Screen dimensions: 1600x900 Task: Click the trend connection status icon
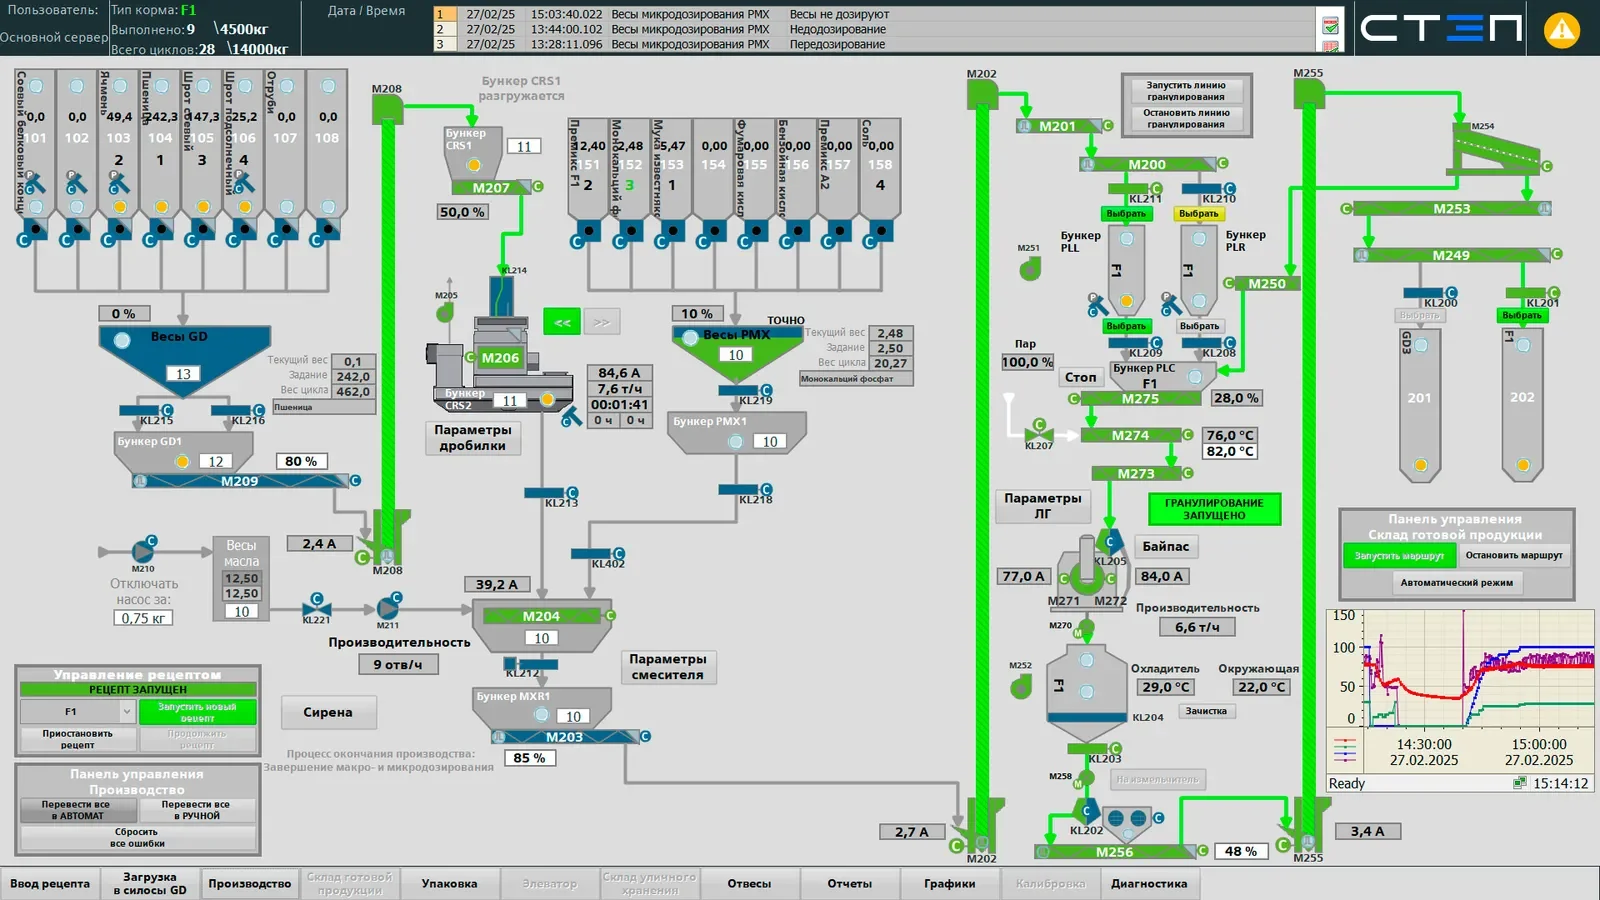[1520, 783]
